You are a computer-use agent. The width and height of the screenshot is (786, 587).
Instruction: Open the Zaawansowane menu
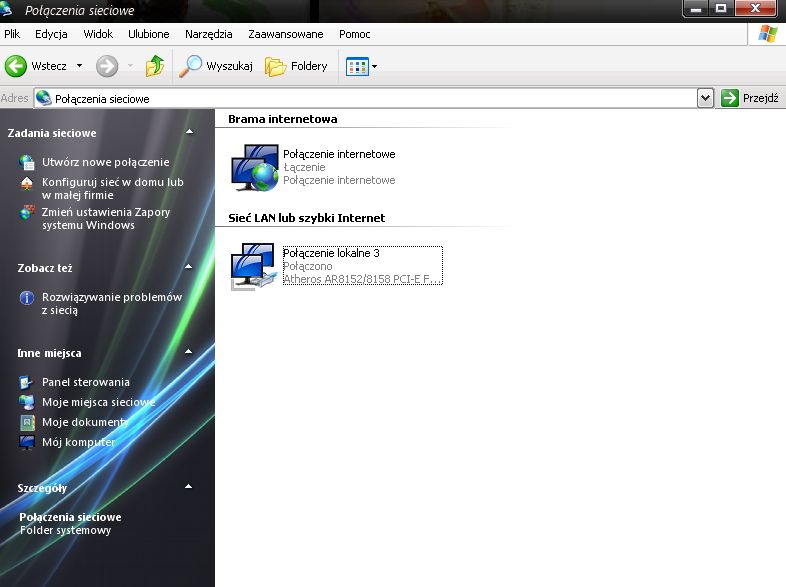[286, 34]
